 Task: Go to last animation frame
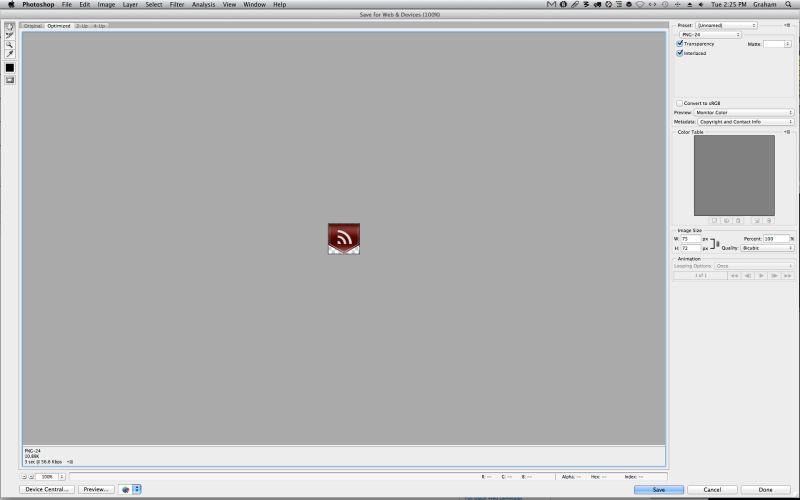787,276
